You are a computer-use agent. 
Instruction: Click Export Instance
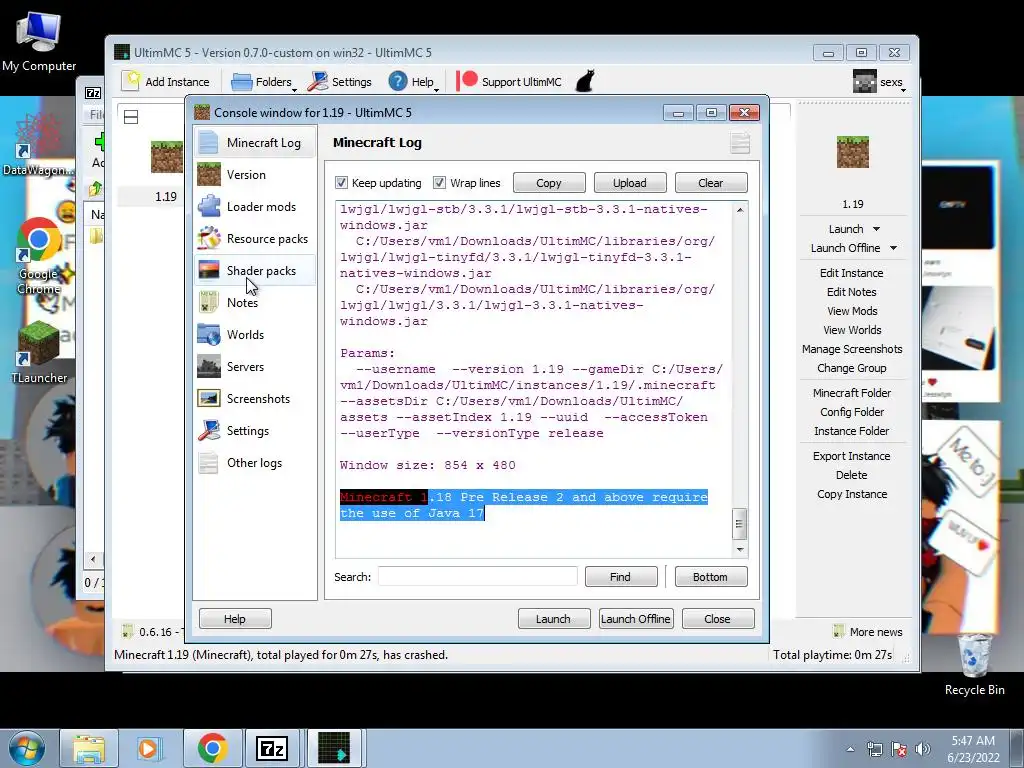coord(852,456)
